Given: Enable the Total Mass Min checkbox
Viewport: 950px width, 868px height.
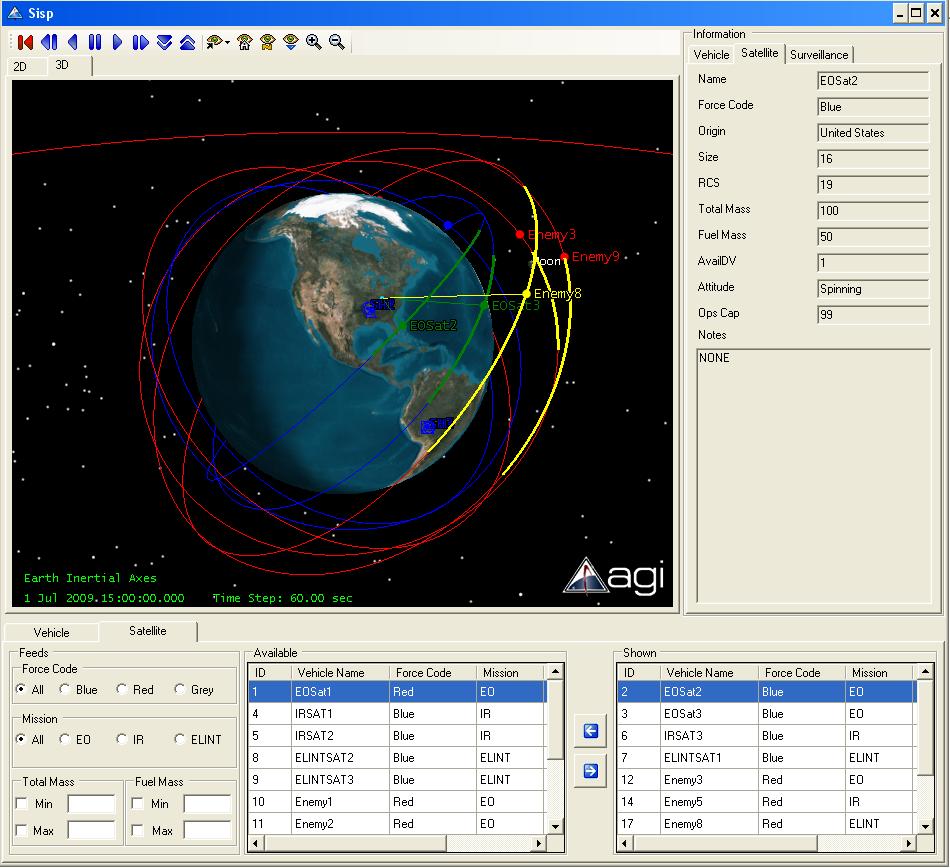Looking at the screenshot, I should click(x=22, y=804).
